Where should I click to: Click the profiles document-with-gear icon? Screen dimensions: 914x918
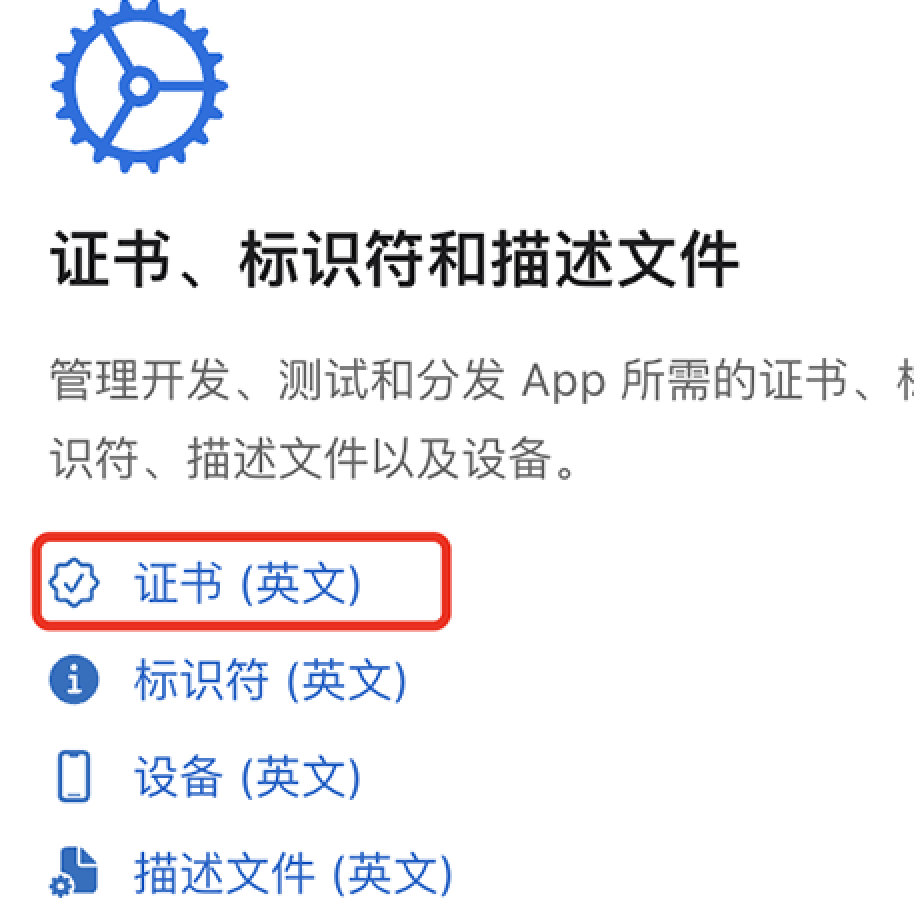[74, 872]
